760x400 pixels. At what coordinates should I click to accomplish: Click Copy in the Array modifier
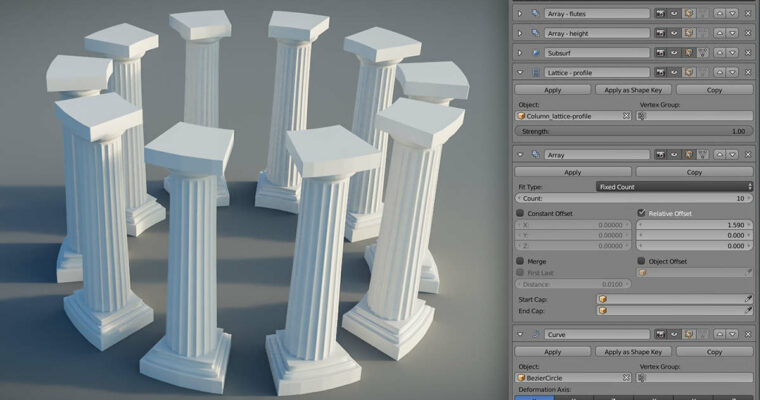695,172
